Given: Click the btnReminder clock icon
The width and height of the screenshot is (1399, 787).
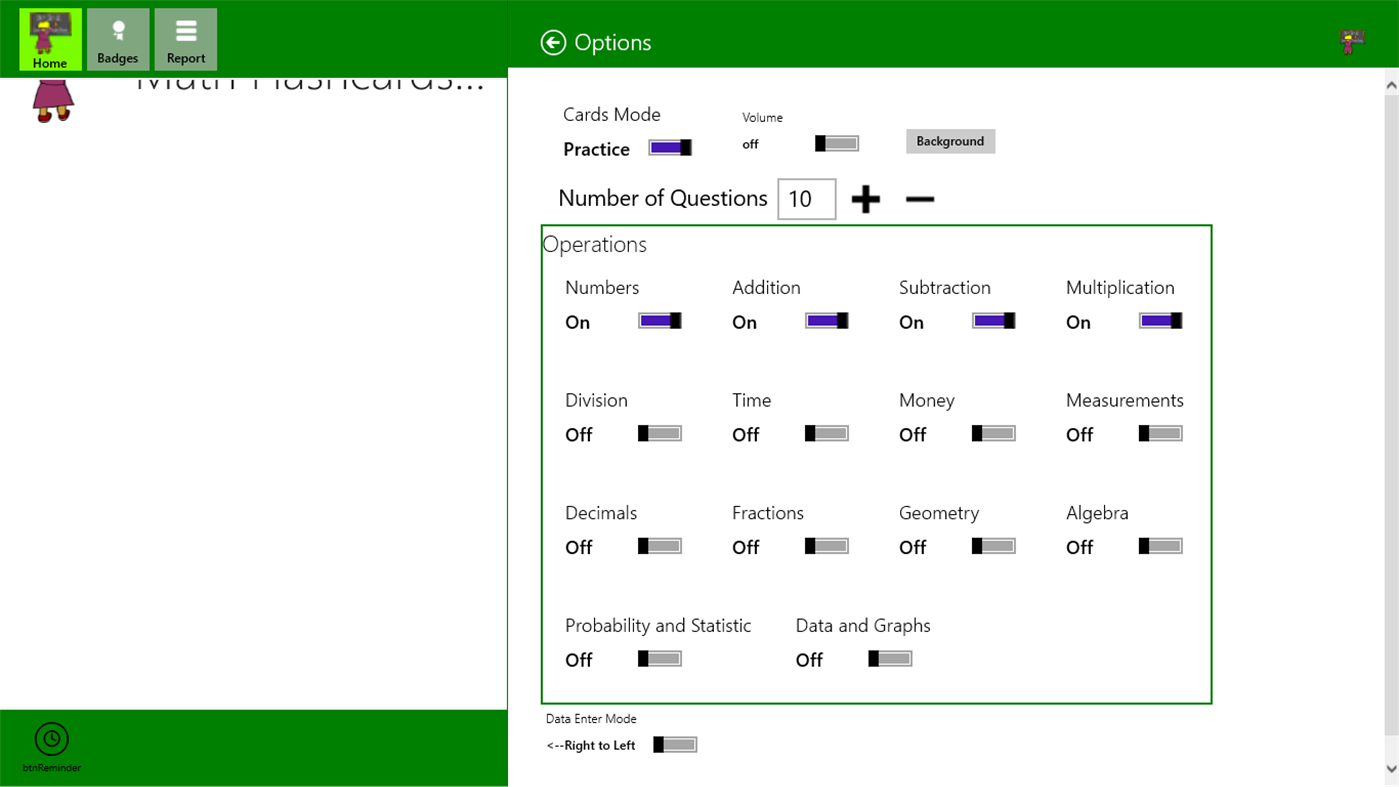Looking at the screenshot, I should (x=50, y=742).
